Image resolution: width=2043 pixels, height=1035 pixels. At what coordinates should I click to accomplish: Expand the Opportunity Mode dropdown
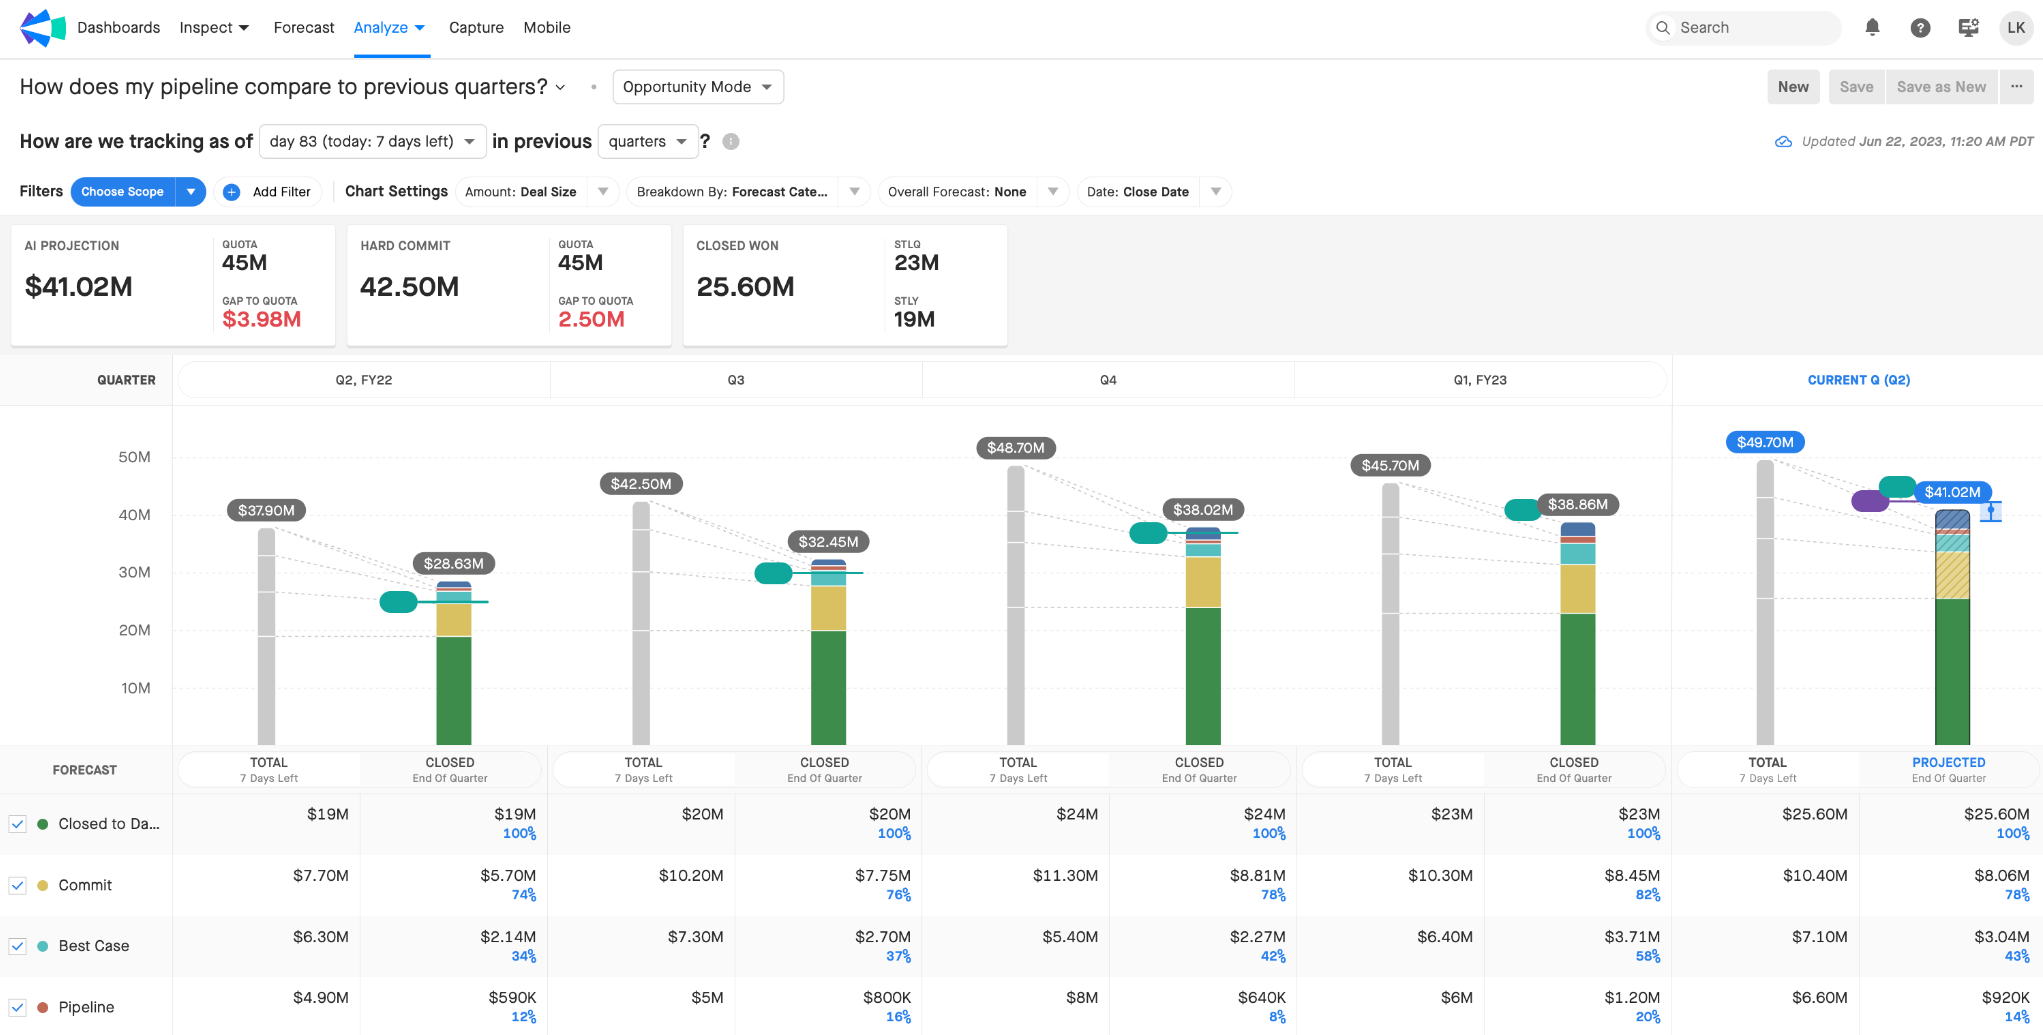point(697,87)
